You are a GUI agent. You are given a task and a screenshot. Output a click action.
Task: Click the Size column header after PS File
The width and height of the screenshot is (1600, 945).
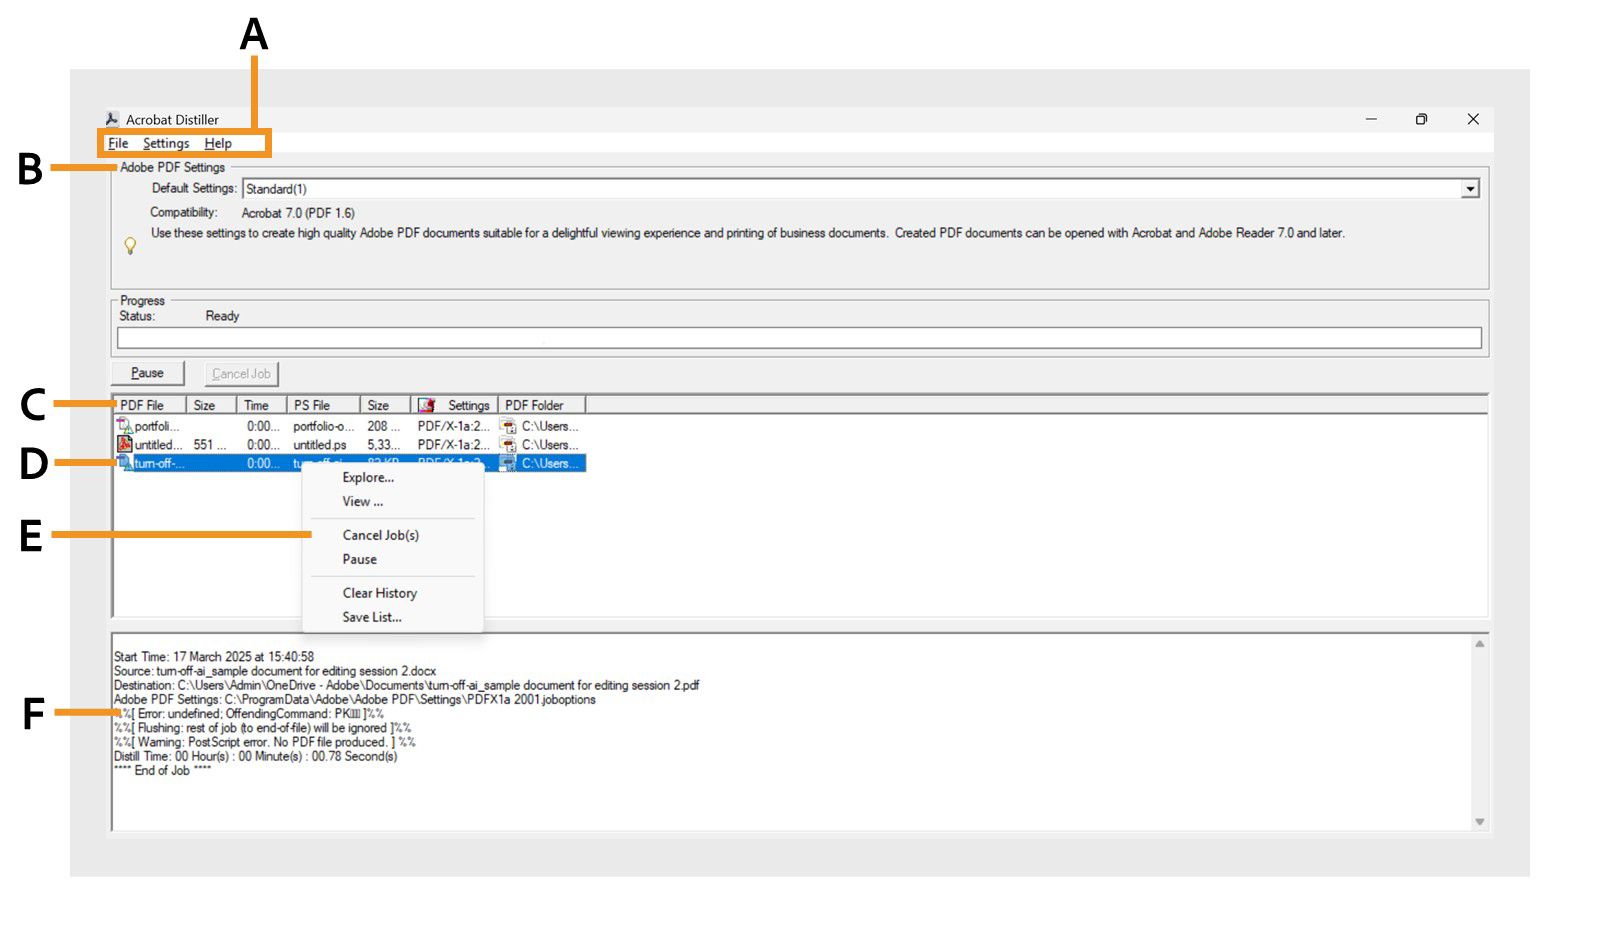[385, 405]
